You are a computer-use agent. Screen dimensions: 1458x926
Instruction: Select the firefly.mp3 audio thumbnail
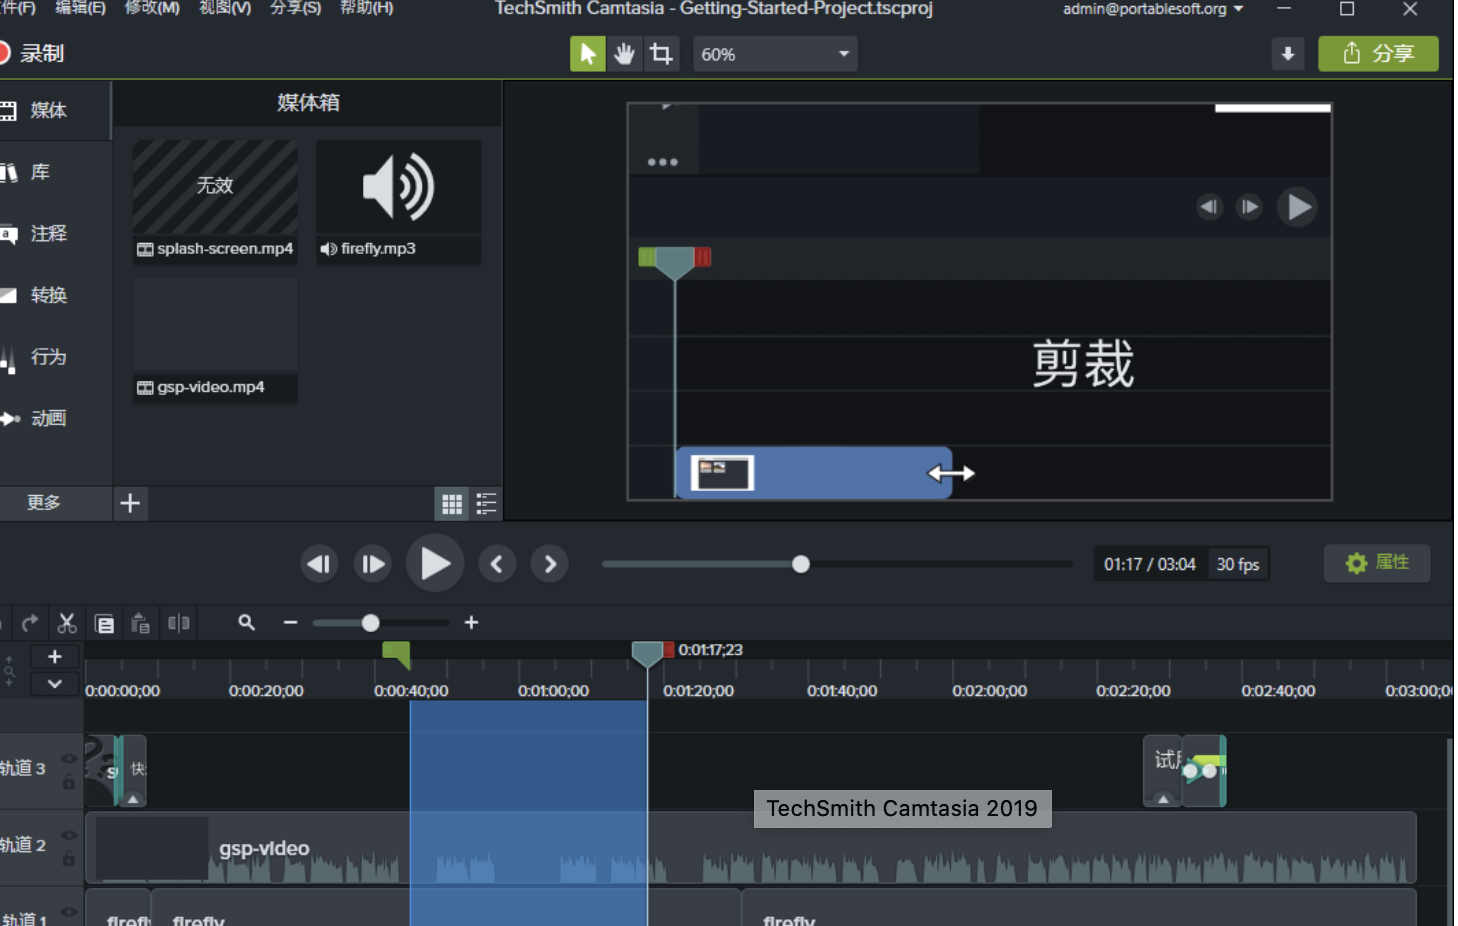click(x=398, y=187)
